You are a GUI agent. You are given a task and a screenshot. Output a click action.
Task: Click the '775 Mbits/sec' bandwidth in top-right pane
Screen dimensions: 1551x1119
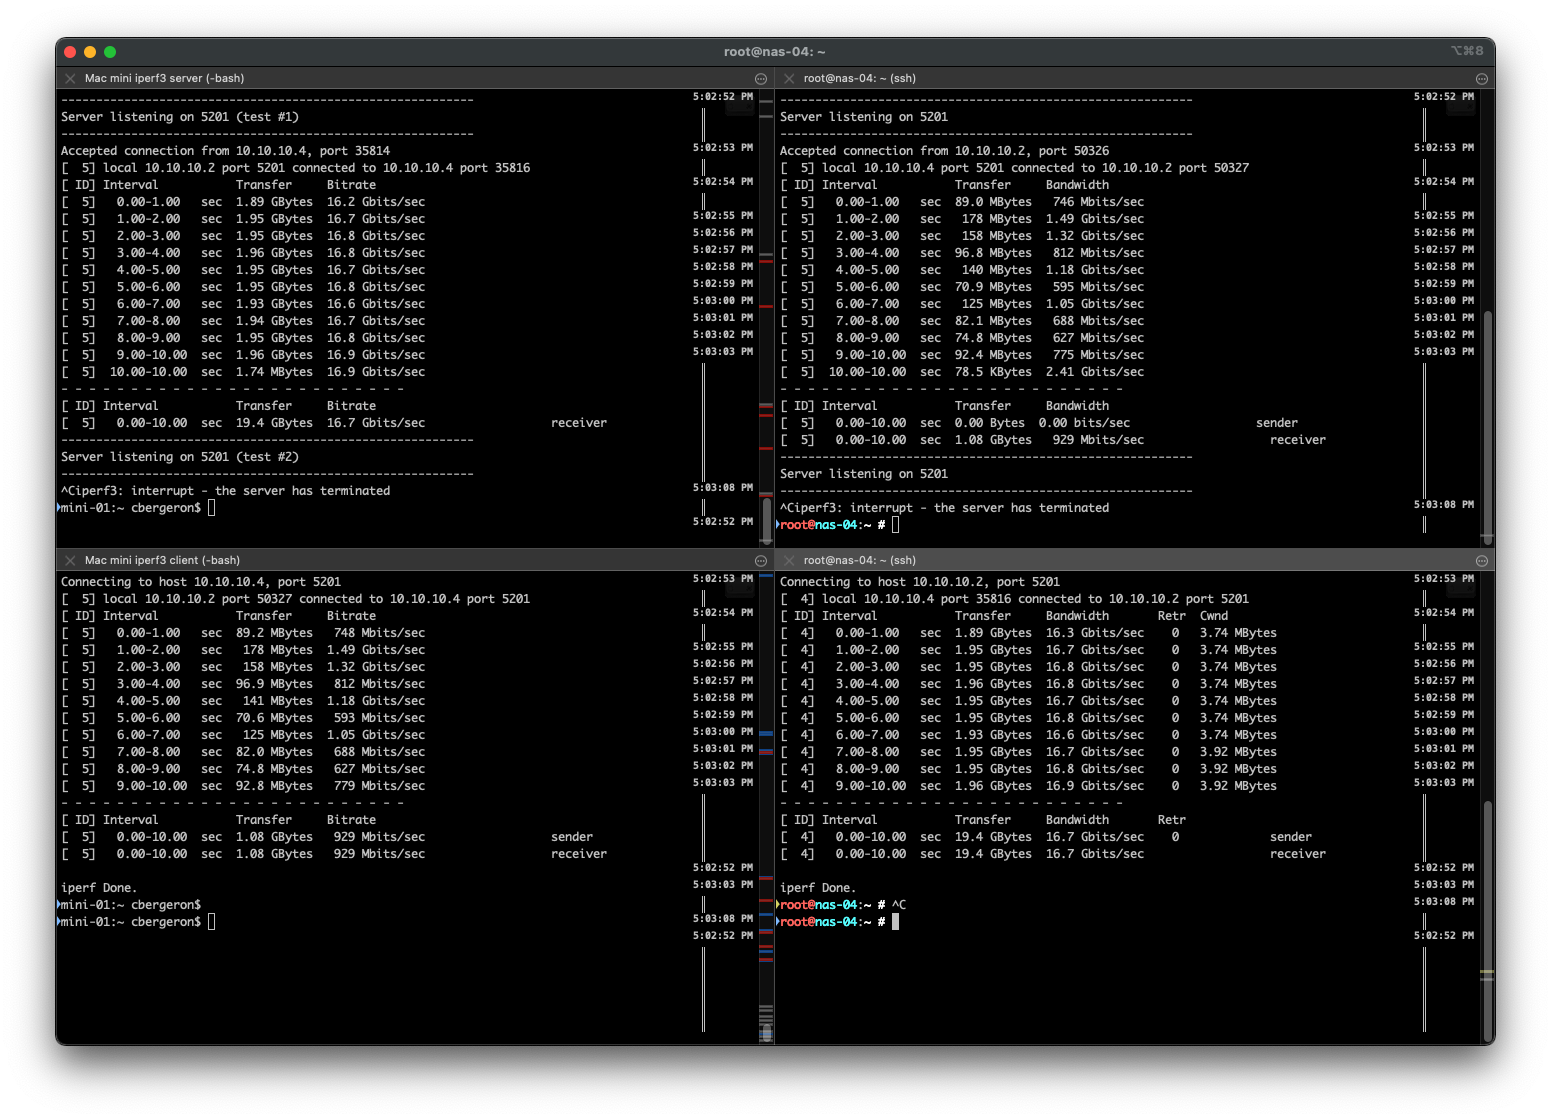coord(1099,355)
